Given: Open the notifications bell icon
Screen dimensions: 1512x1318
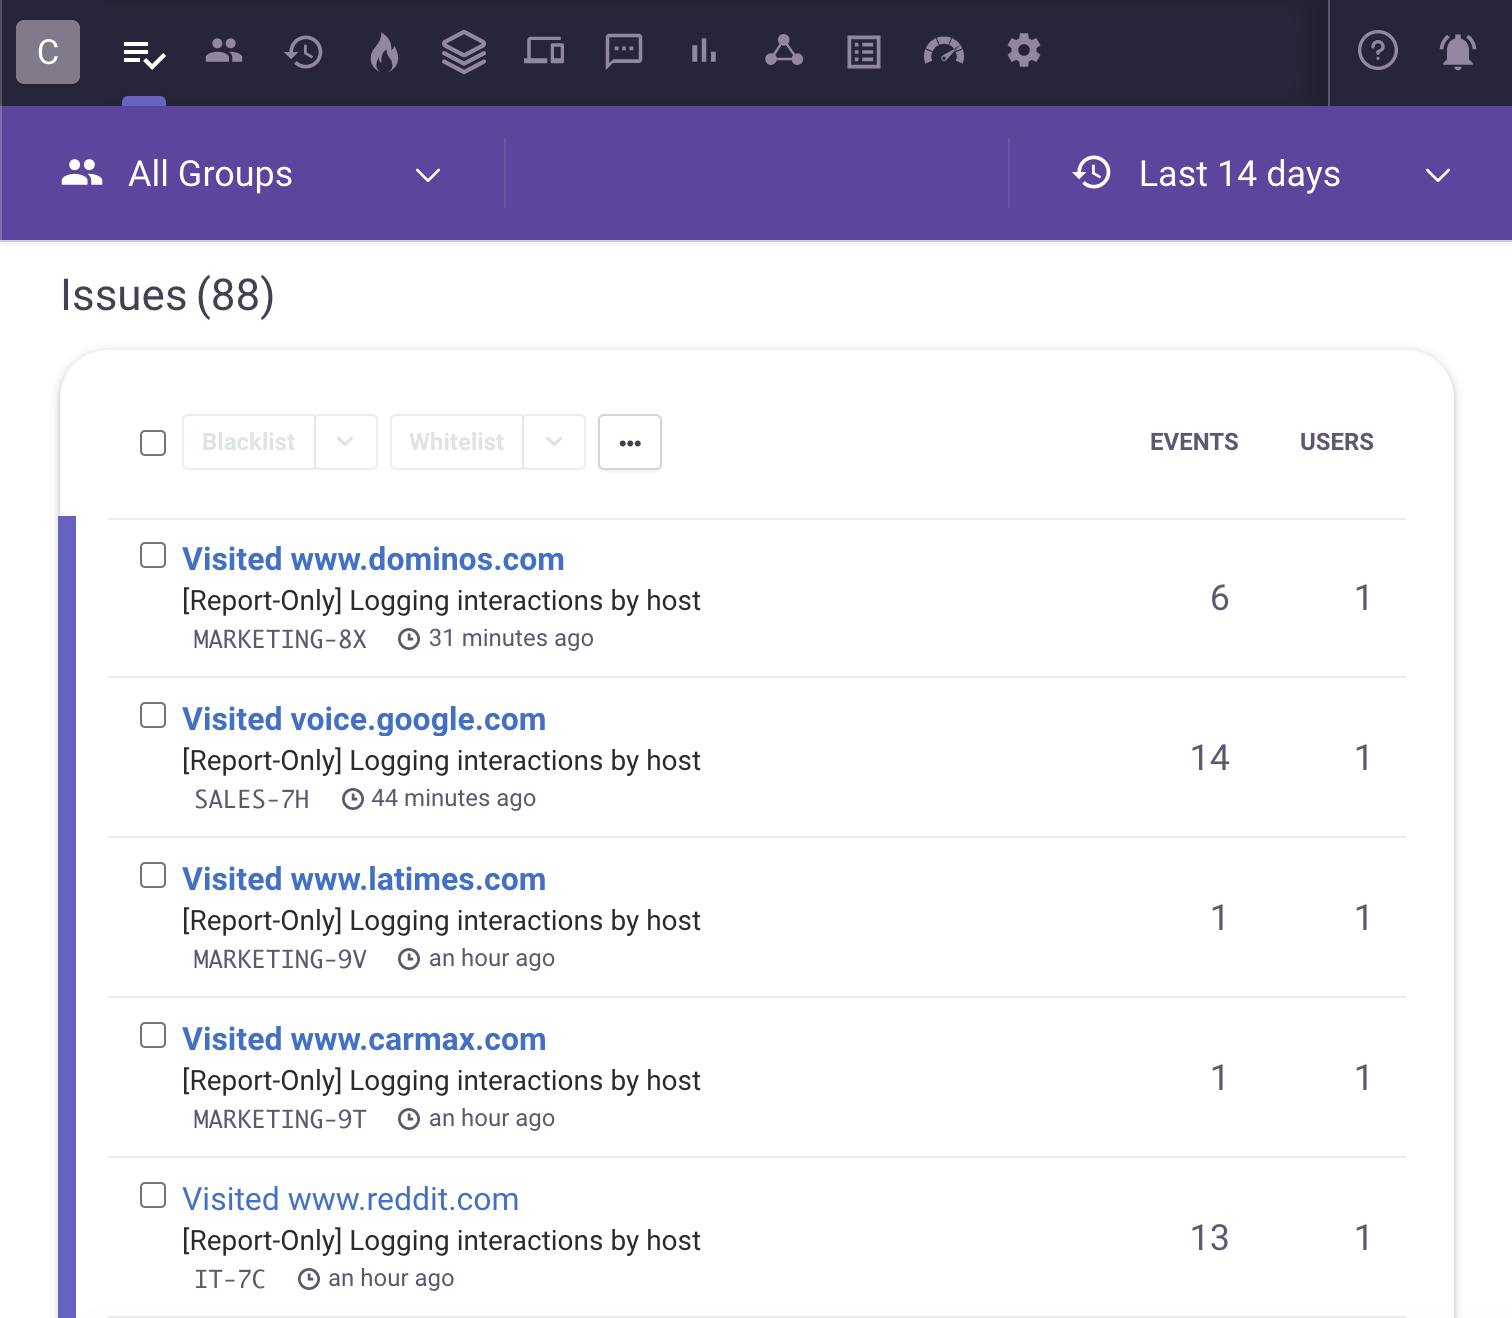Looking at the screenshot, I should (1458, 51).
